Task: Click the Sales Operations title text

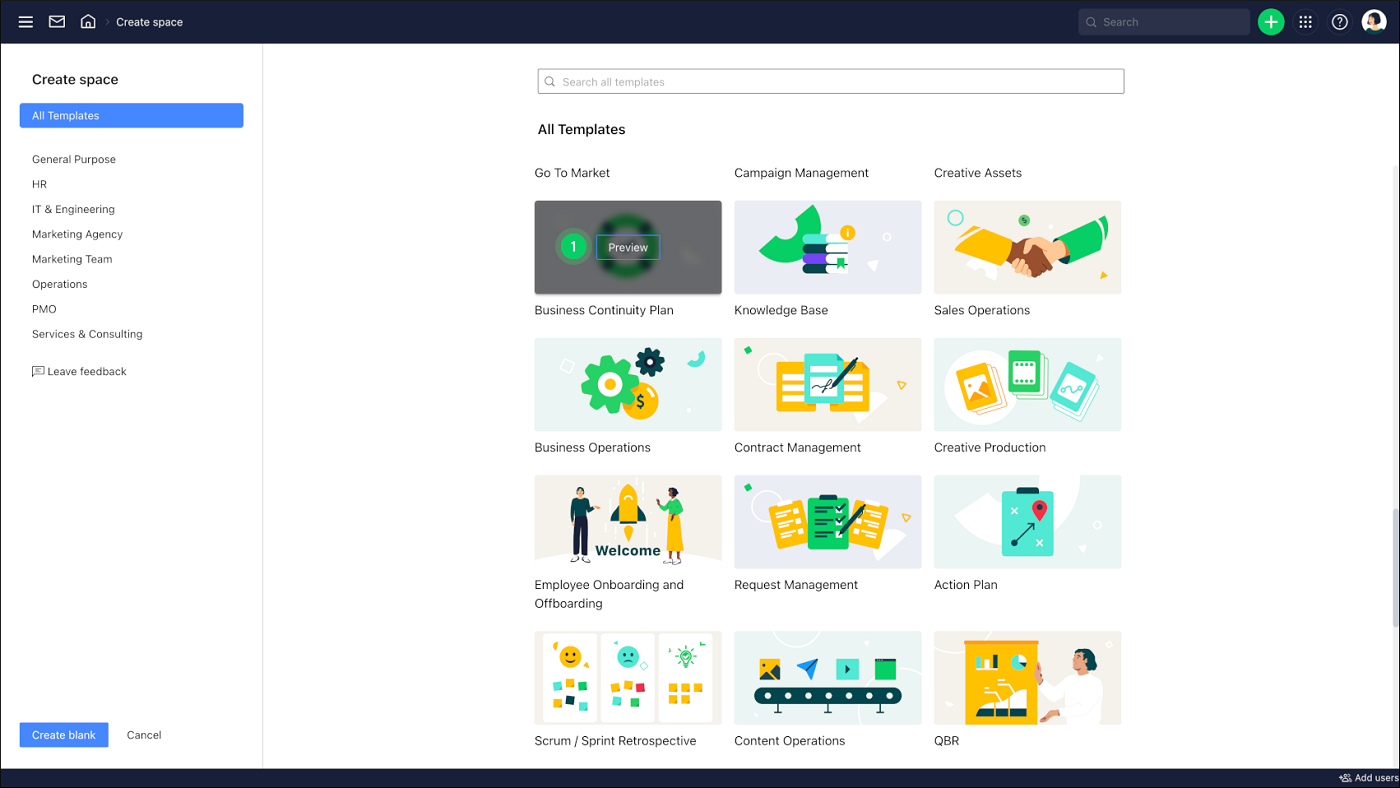Action: (982, 310)
